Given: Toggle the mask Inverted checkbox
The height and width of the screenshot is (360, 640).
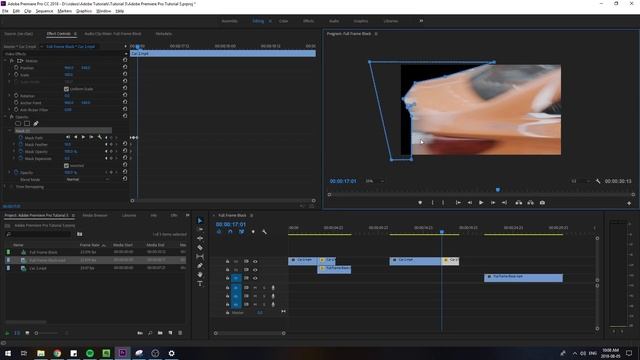Looking at the screenshot, I should coord(66,165).
